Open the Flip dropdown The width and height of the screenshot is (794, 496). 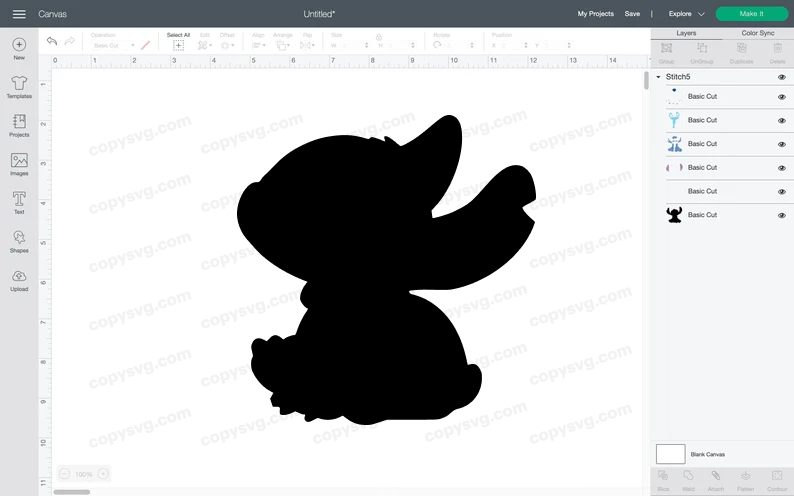point(307,46)
